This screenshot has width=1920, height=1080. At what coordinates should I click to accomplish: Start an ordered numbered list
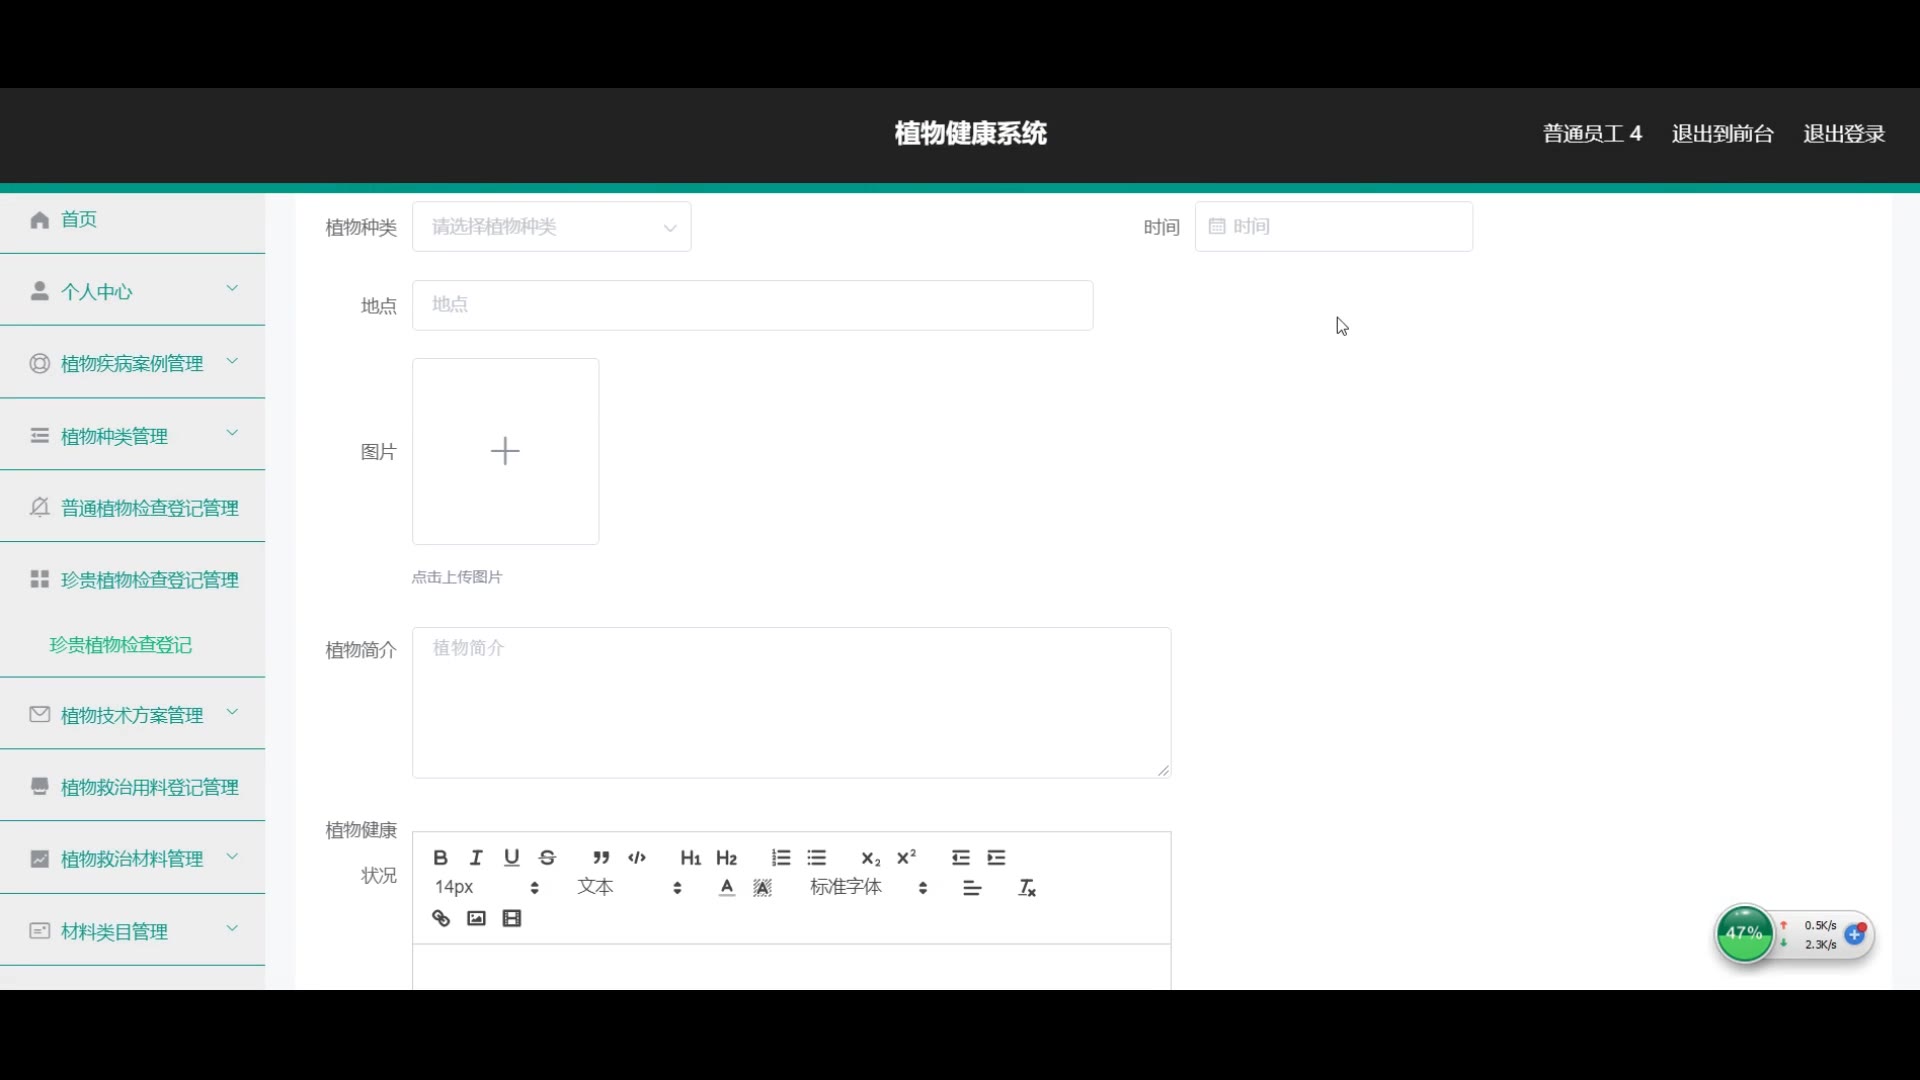(x=781, y=858)
